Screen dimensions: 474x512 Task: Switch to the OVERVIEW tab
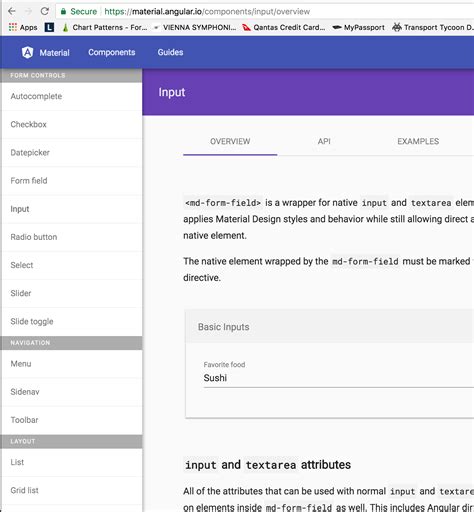pyautogui.click(x=230, y=141)
